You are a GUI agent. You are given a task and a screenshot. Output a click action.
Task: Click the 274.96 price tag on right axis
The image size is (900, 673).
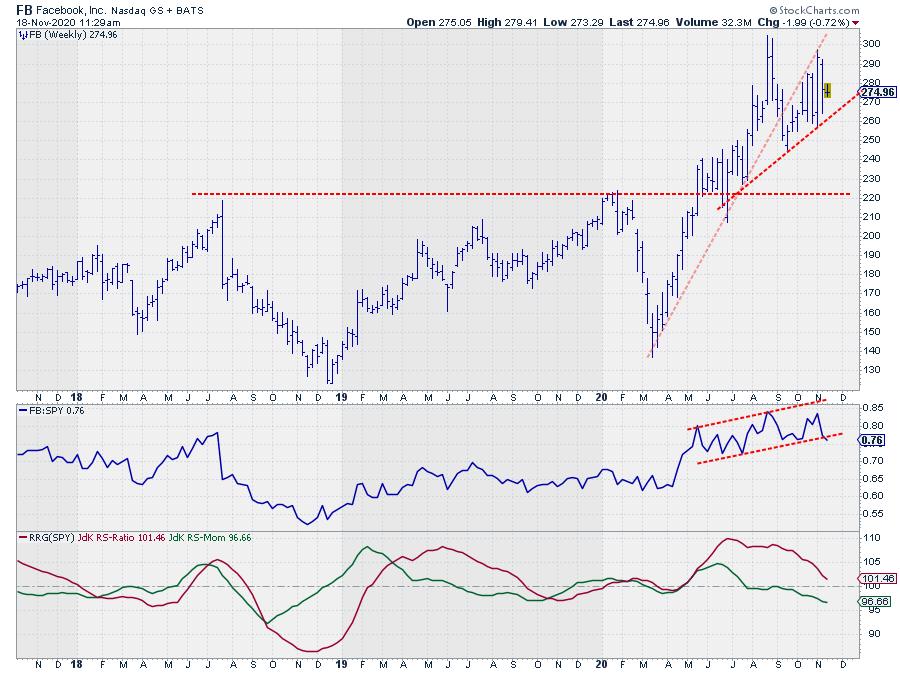(877, 92)
